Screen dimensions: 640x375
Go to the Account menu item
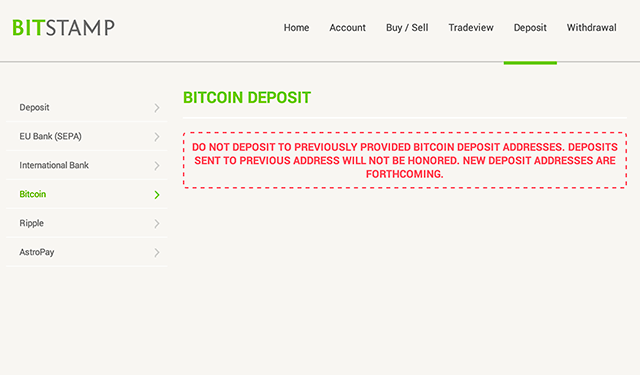pyautogui.click(x=347, y=28)
